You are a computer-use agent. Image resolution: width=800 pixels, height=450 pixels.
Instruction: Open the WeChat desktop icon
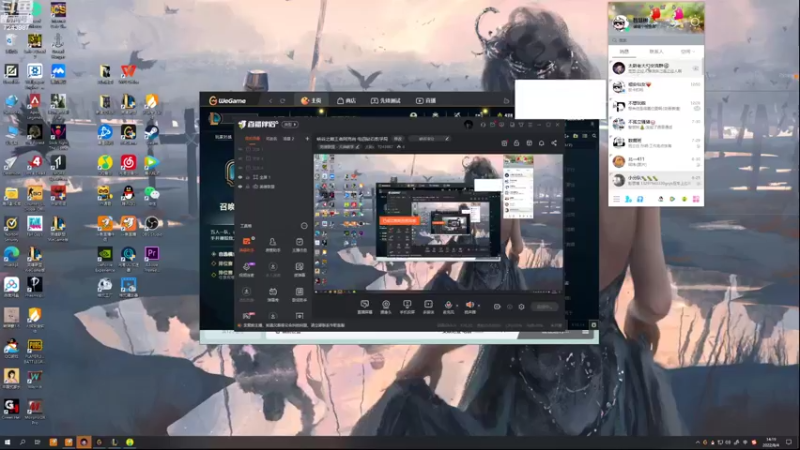pyautogui.click(x=152, y=193)
